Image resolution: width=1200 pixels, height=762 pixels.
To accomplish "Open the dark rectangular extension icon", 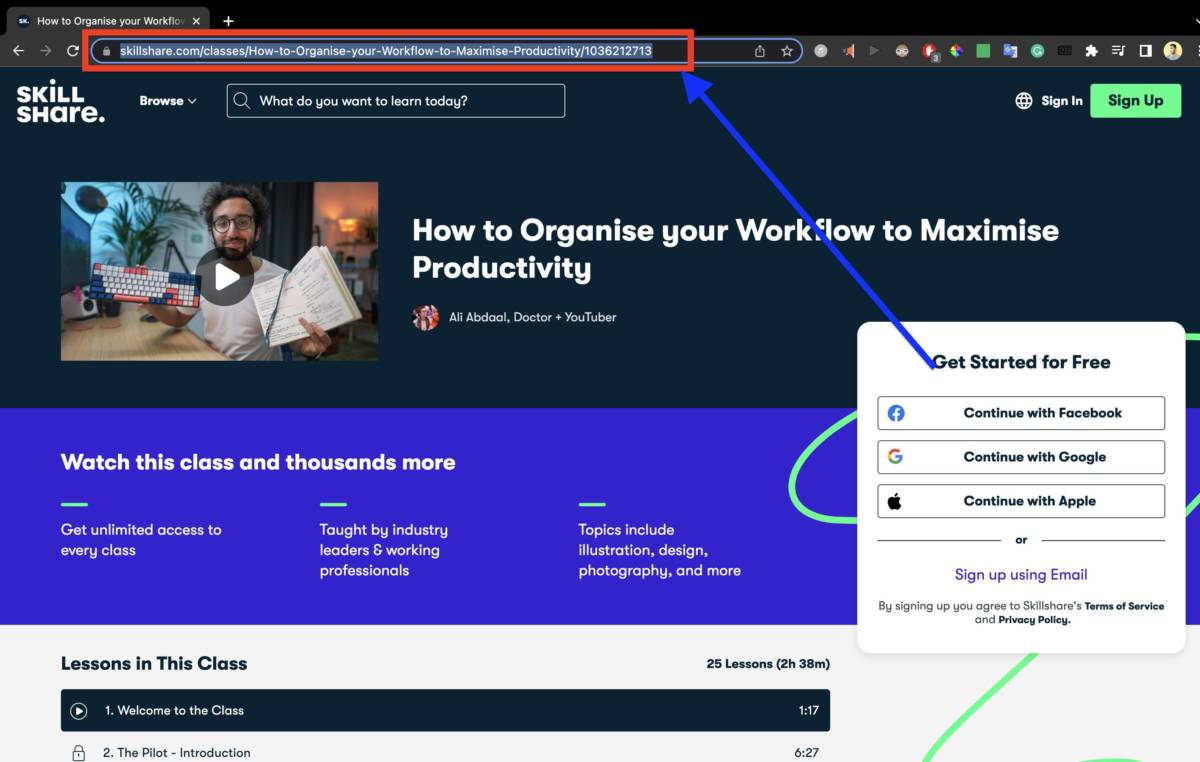I will click(x=1064, y=51).
